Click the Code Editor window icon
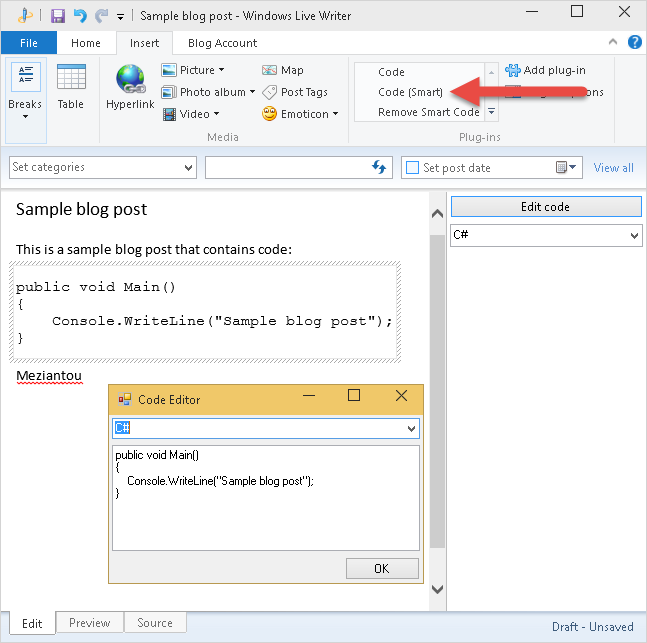The image size is (647, 643). (x=125, y=399)
